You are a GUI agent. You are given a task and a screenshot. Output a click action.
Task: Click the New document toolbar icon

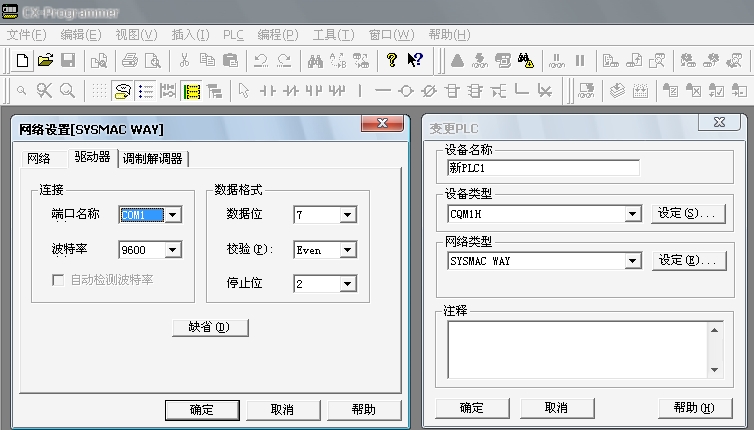(x=23, y=60)
